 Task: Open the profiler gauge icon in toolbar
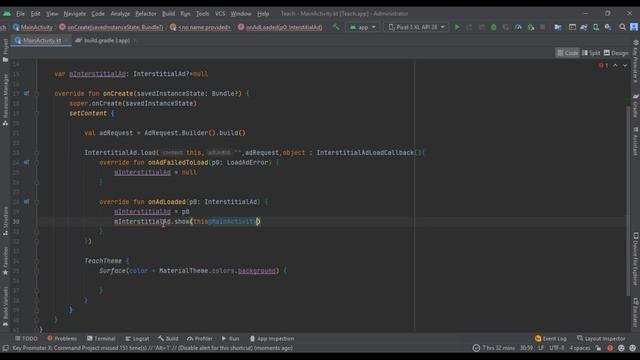coord(518,27)
